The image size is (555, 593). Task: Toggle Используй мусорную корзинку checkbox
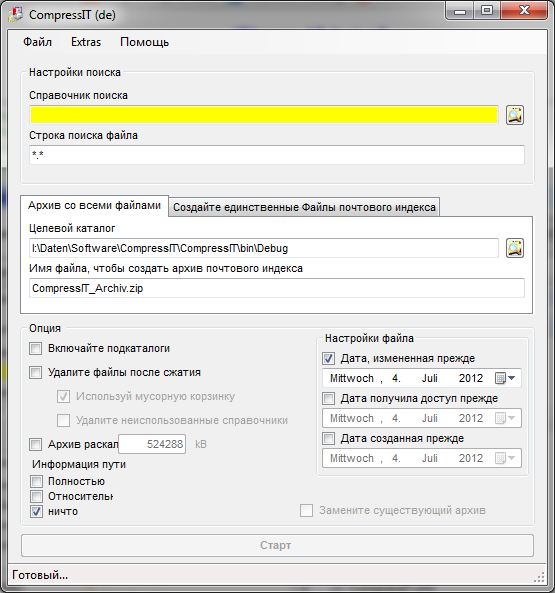click(64, 396)
